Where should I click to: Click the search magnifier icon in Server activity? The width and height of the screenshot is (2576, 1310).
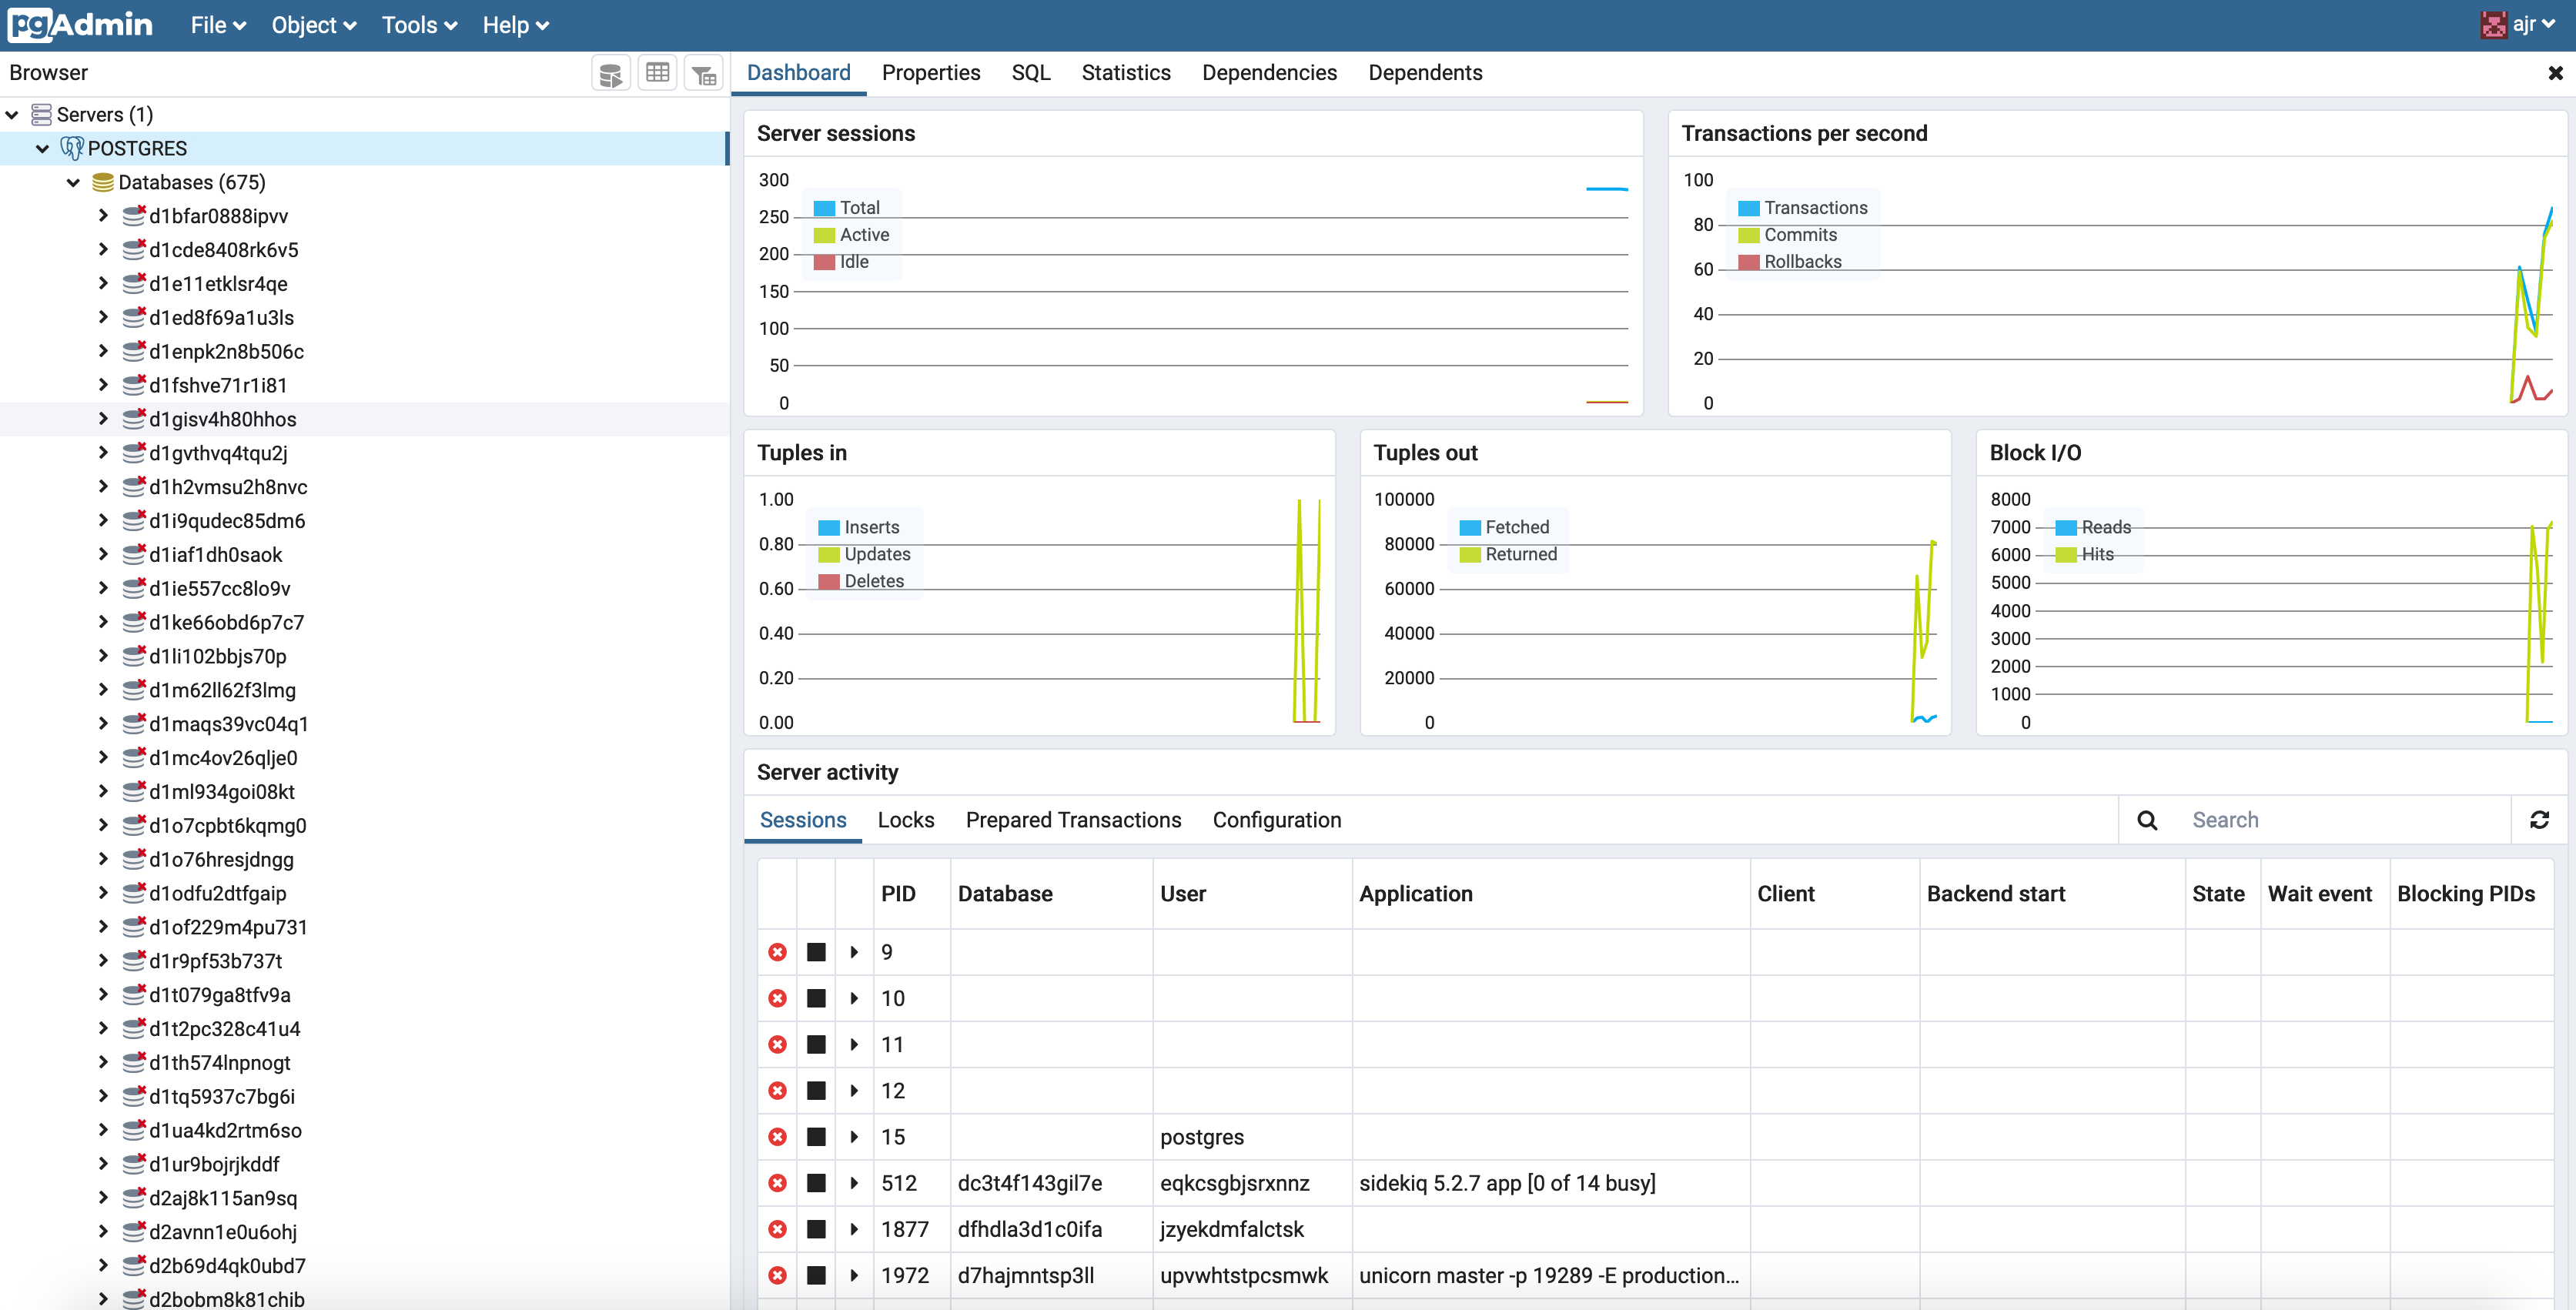[x=2146, y=820]
